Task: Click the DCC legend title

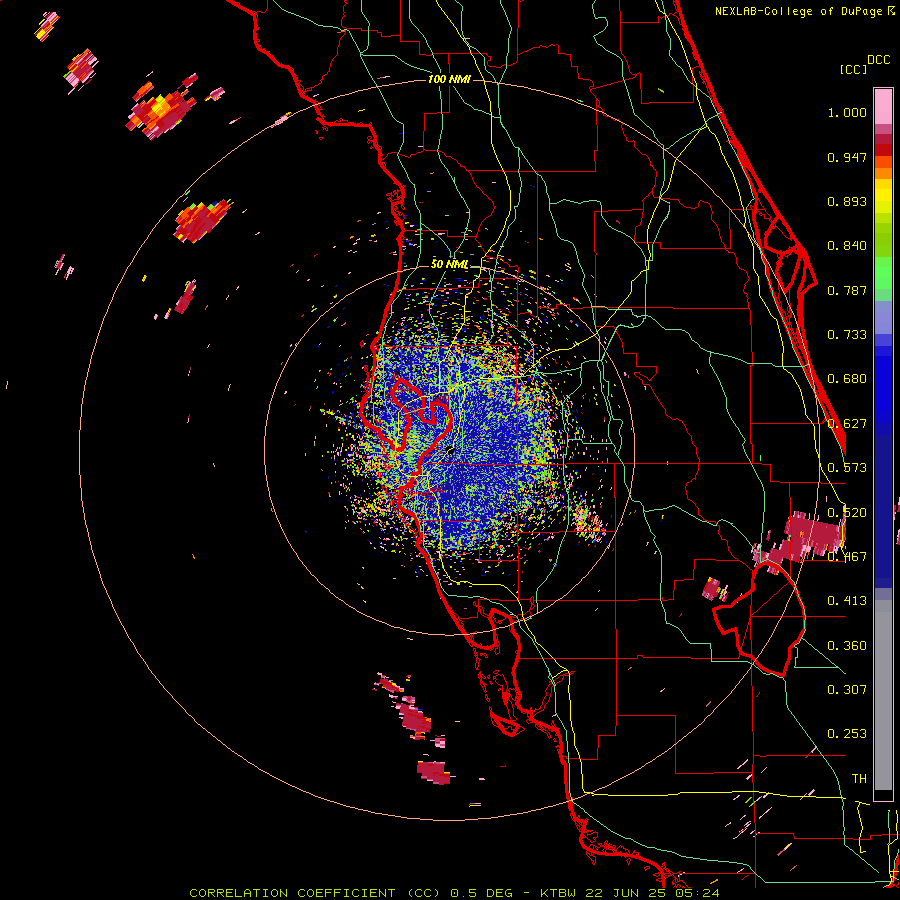Action: pos(879,60)
